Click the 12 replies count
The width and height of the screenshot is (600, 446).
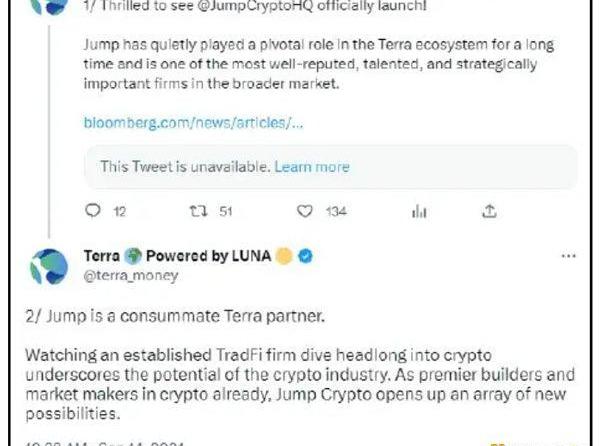pos(120,211)
